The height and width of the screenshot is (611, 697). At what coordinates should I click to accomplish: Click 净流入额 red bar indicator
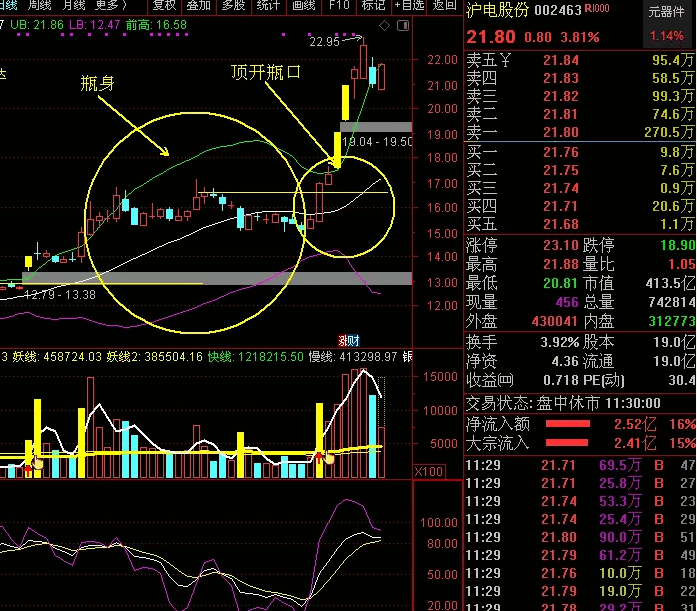[567, 424]
